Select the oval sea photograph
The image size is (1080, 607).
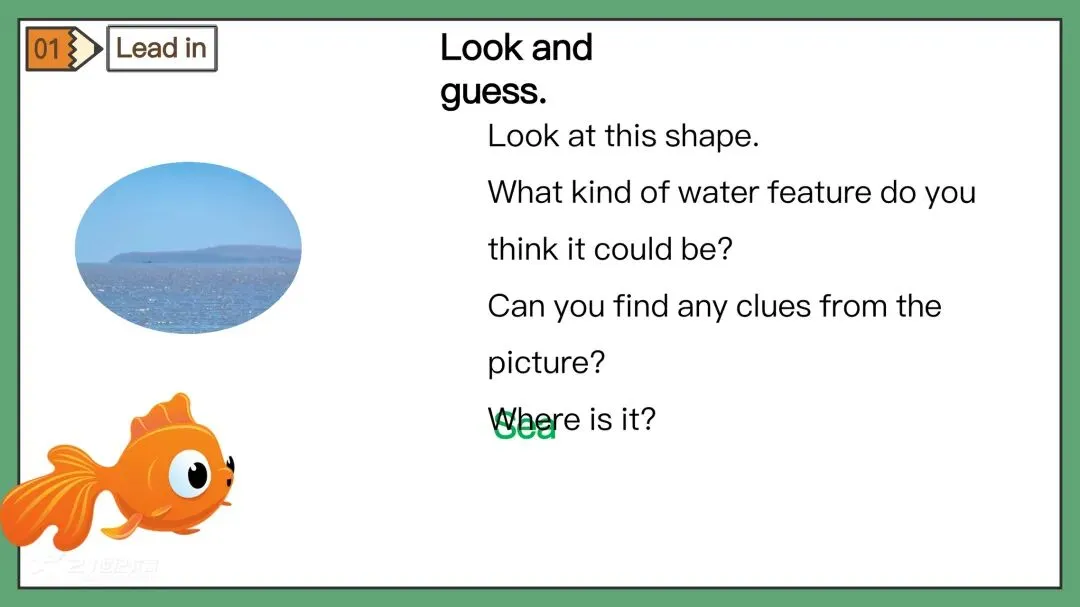188,247
